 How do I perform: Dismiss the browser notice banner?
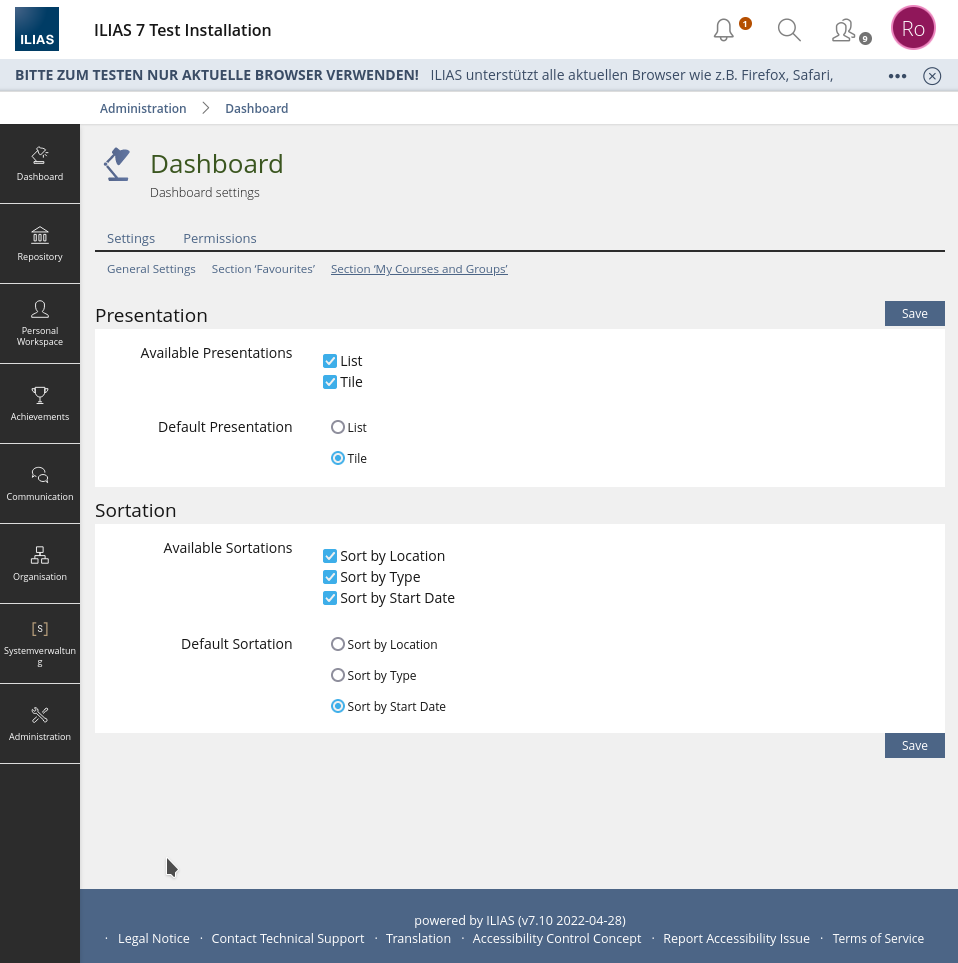pyautogui.click(x=932, y=76)
